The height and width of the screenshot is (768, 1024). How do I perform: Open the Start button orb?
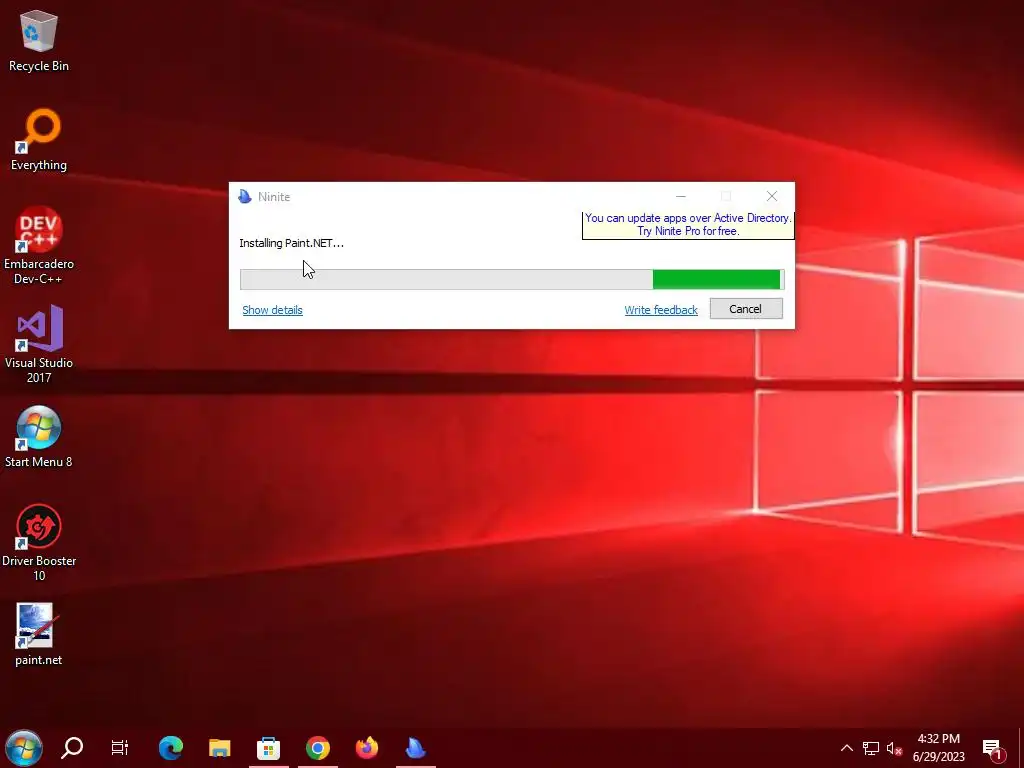tap(24, 748)
